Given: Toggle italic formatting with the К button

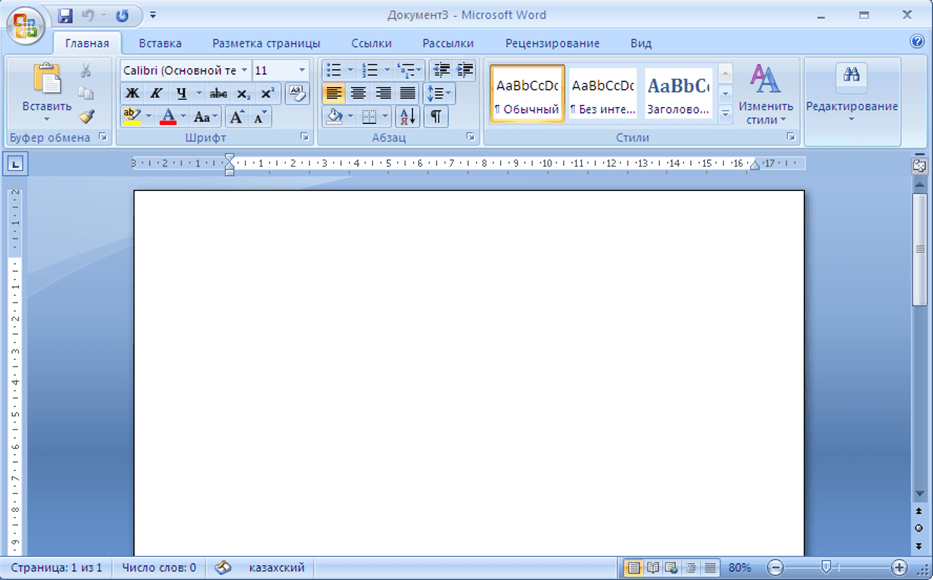Looking at the screenshot, I should click(x=156, y=93).
